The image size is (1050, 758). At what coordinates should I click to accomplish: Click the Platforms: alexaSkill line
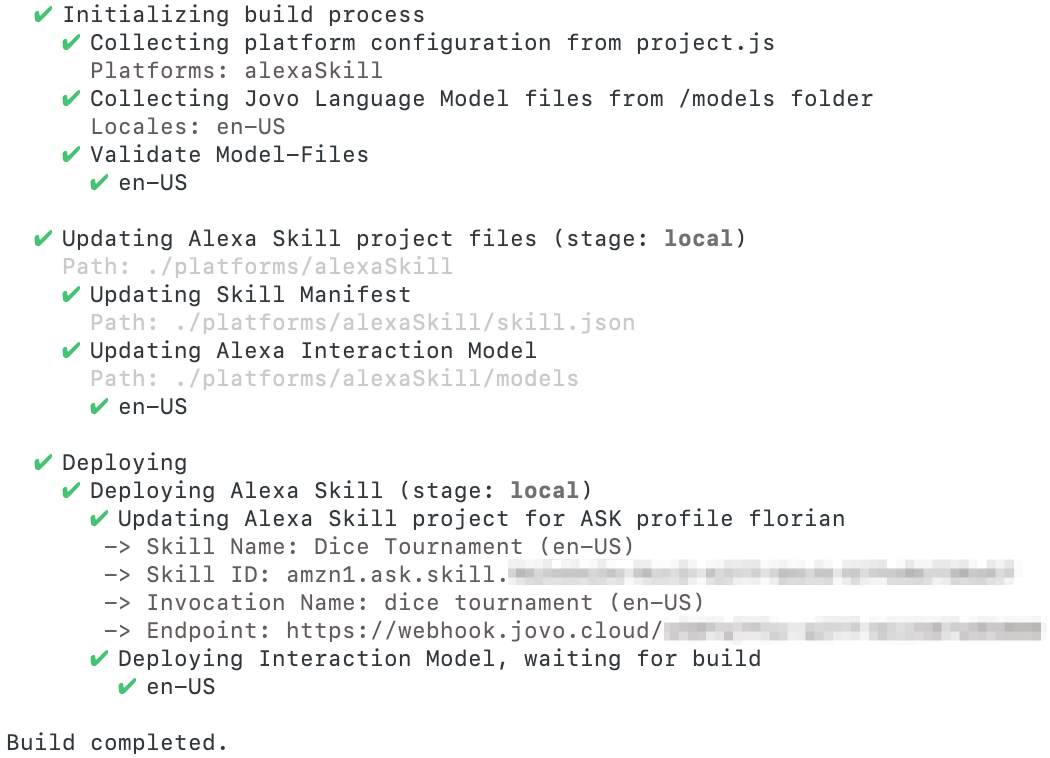tap(236, 71)
